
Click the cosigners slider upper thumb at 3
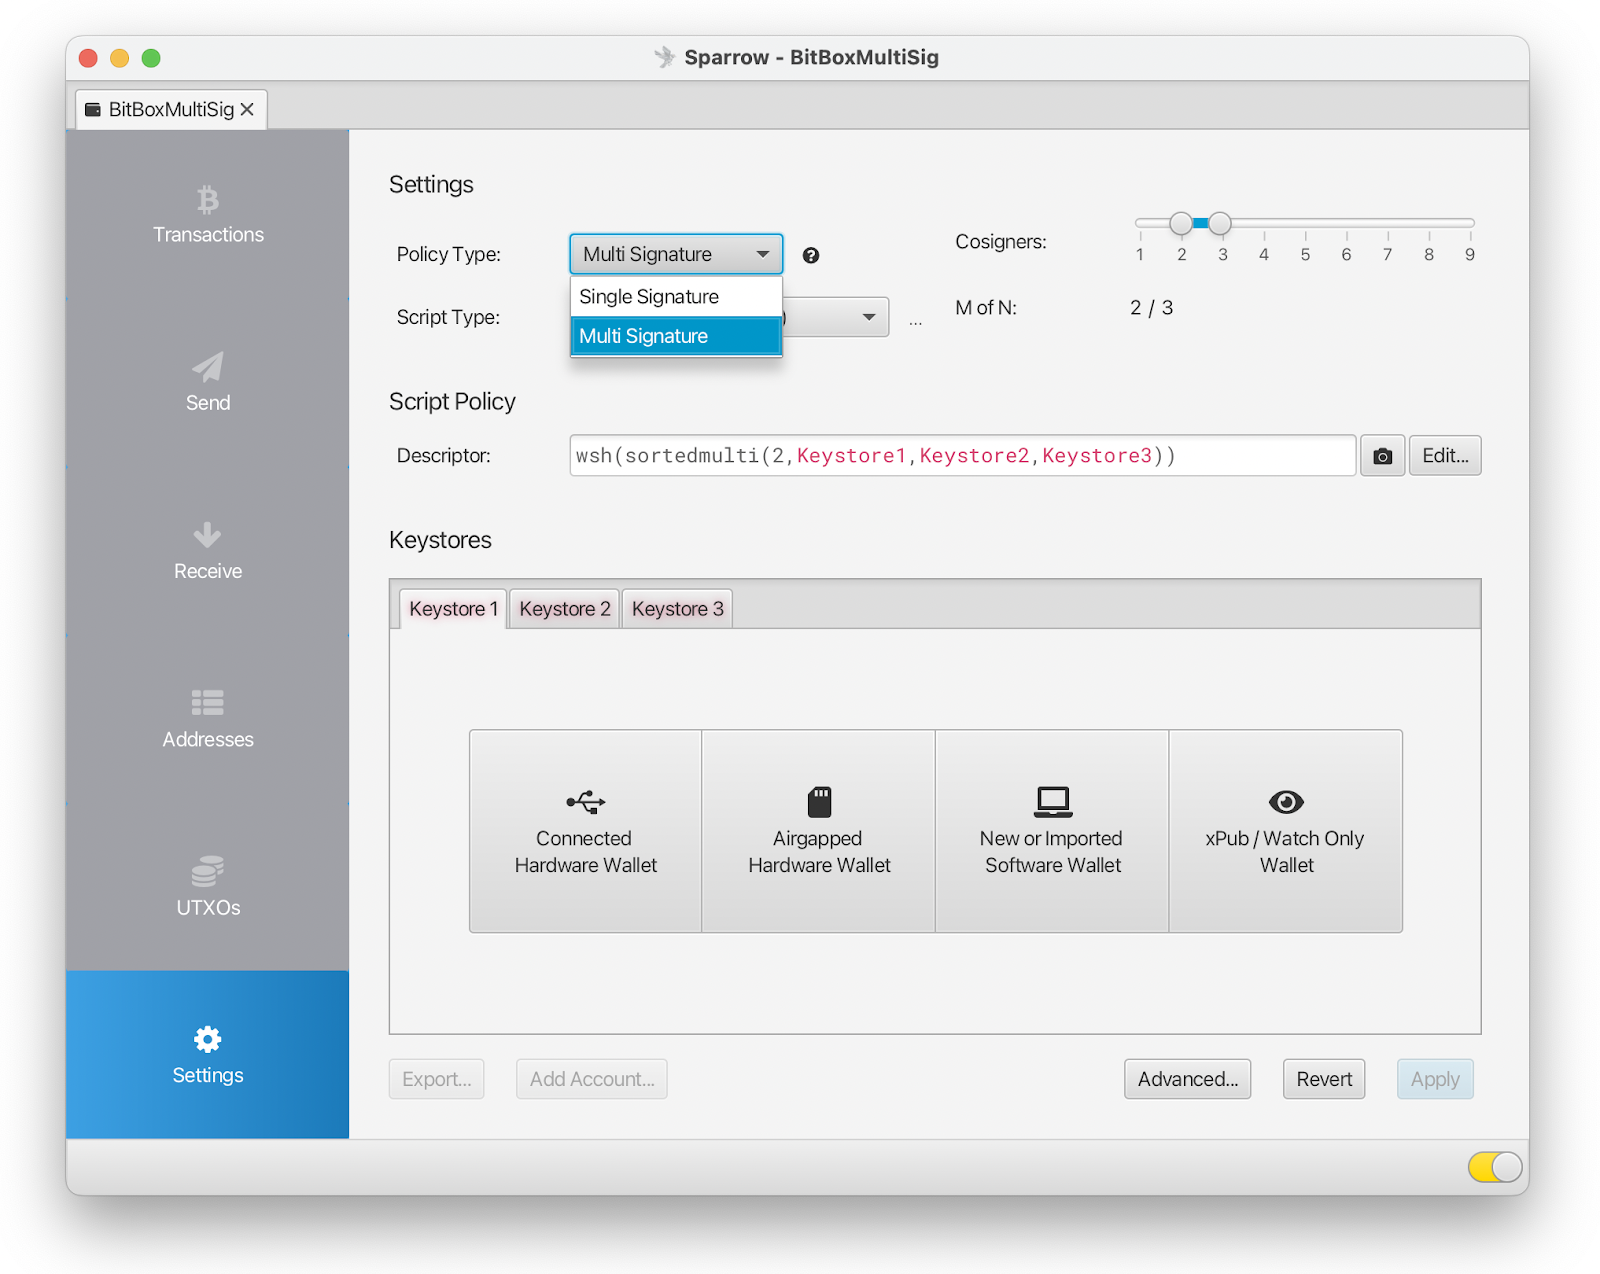1220,223
